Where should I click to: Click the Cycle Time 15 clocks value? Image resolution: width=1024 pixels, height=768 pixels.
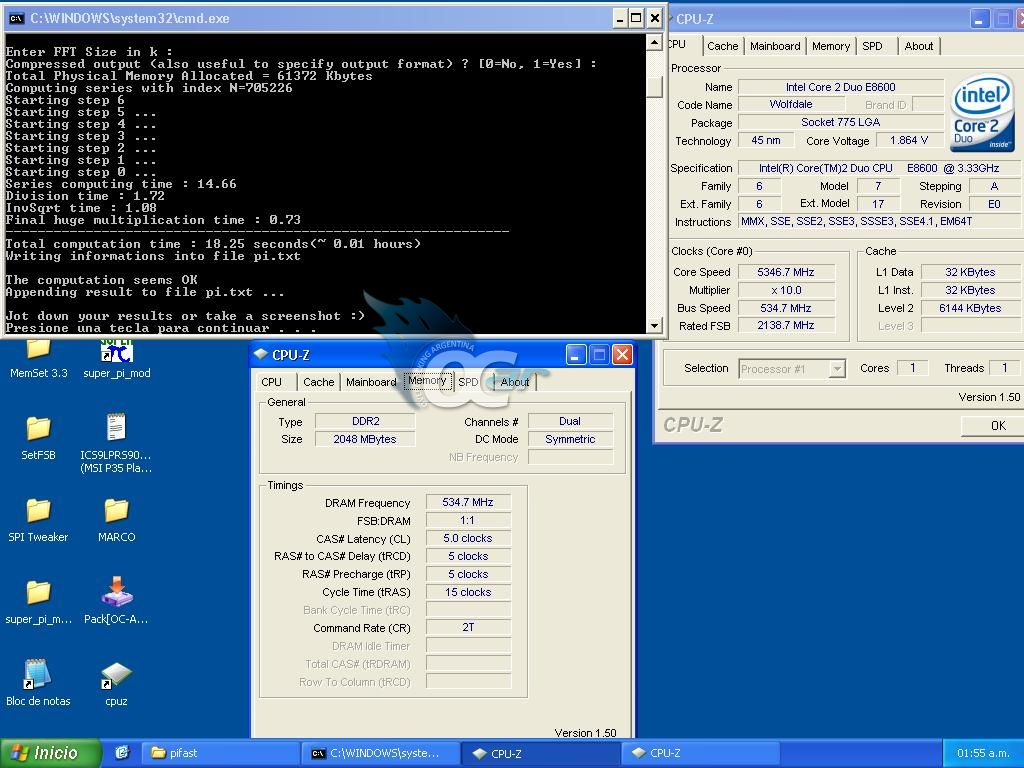(468, 592)
